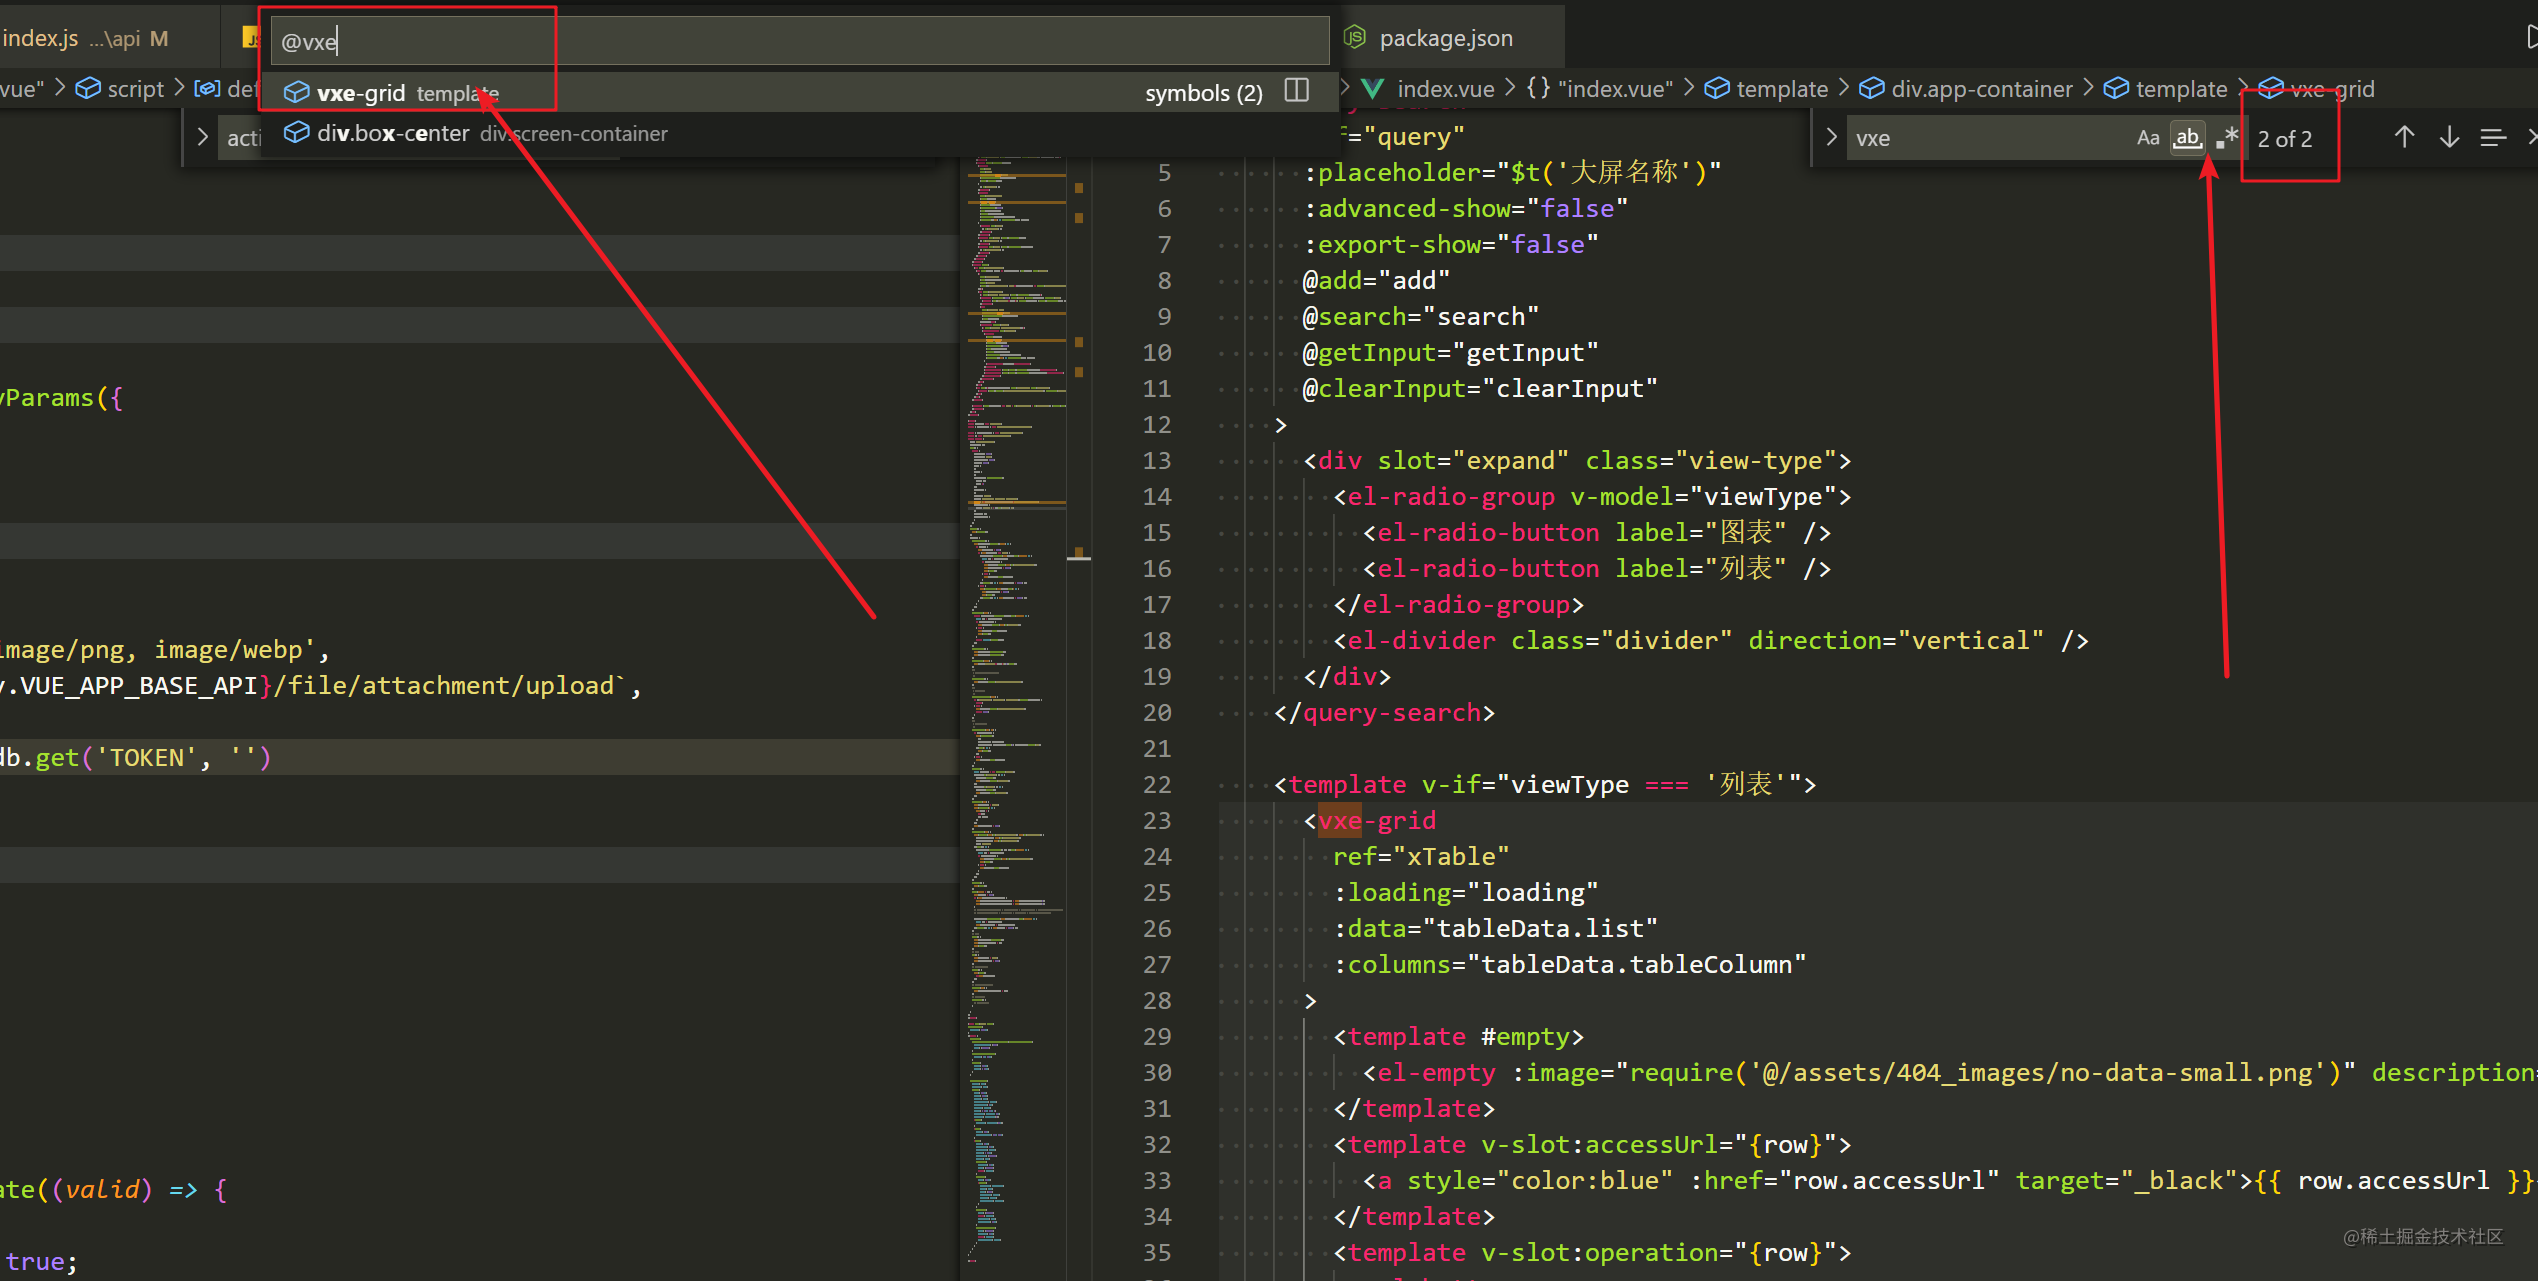
Task: Click the JS icon tab behind quick open
Action: coord(251,38)
